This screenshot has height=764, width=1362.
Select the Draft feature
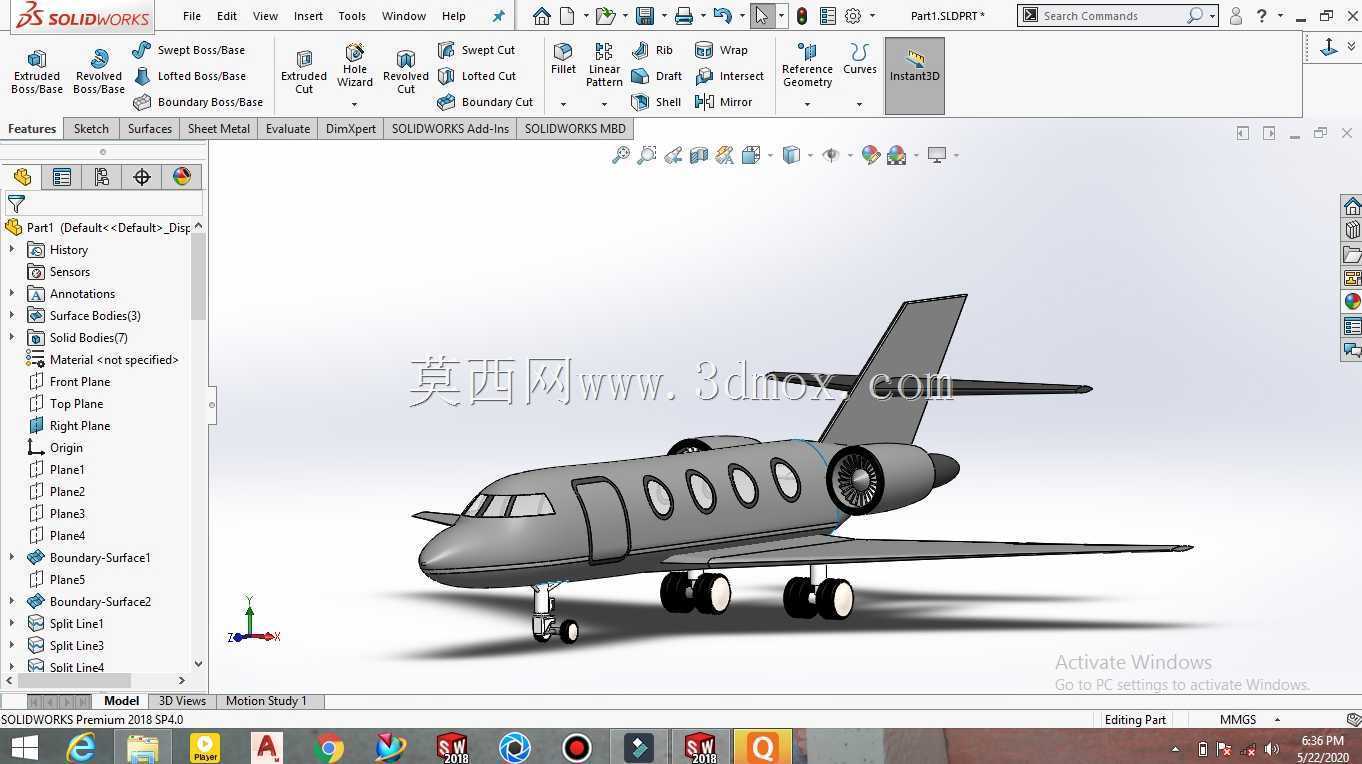pyautogui.click(x=657, y=76)
